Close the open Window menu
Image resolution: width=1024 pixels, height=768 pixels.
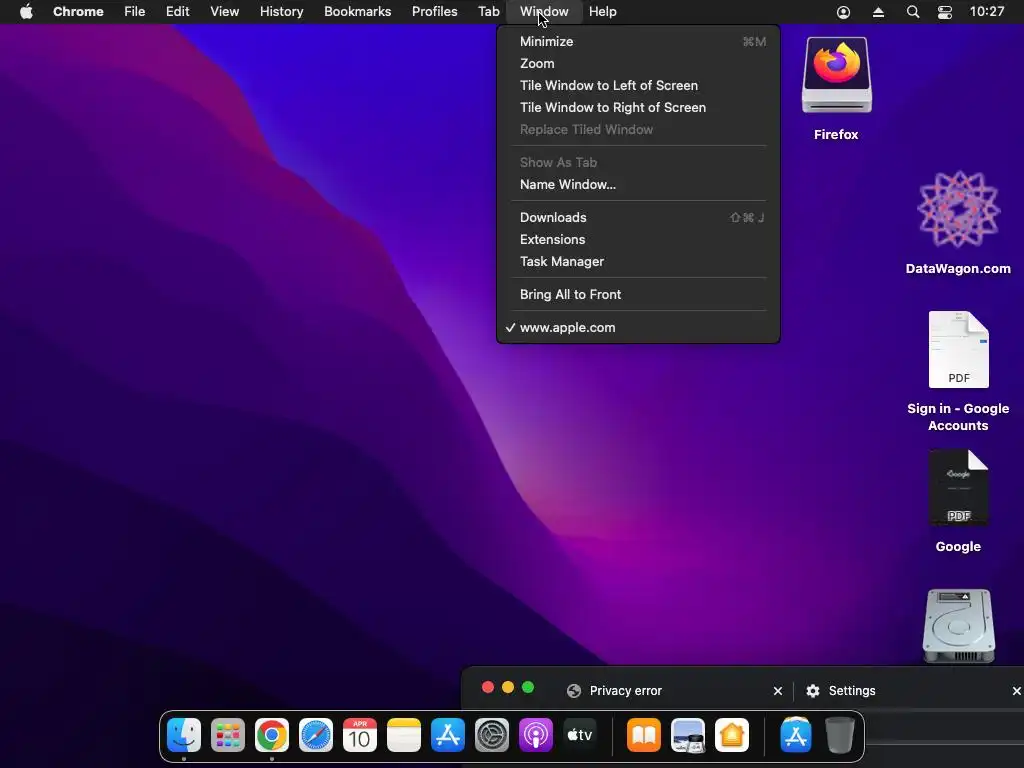(544, 12)
